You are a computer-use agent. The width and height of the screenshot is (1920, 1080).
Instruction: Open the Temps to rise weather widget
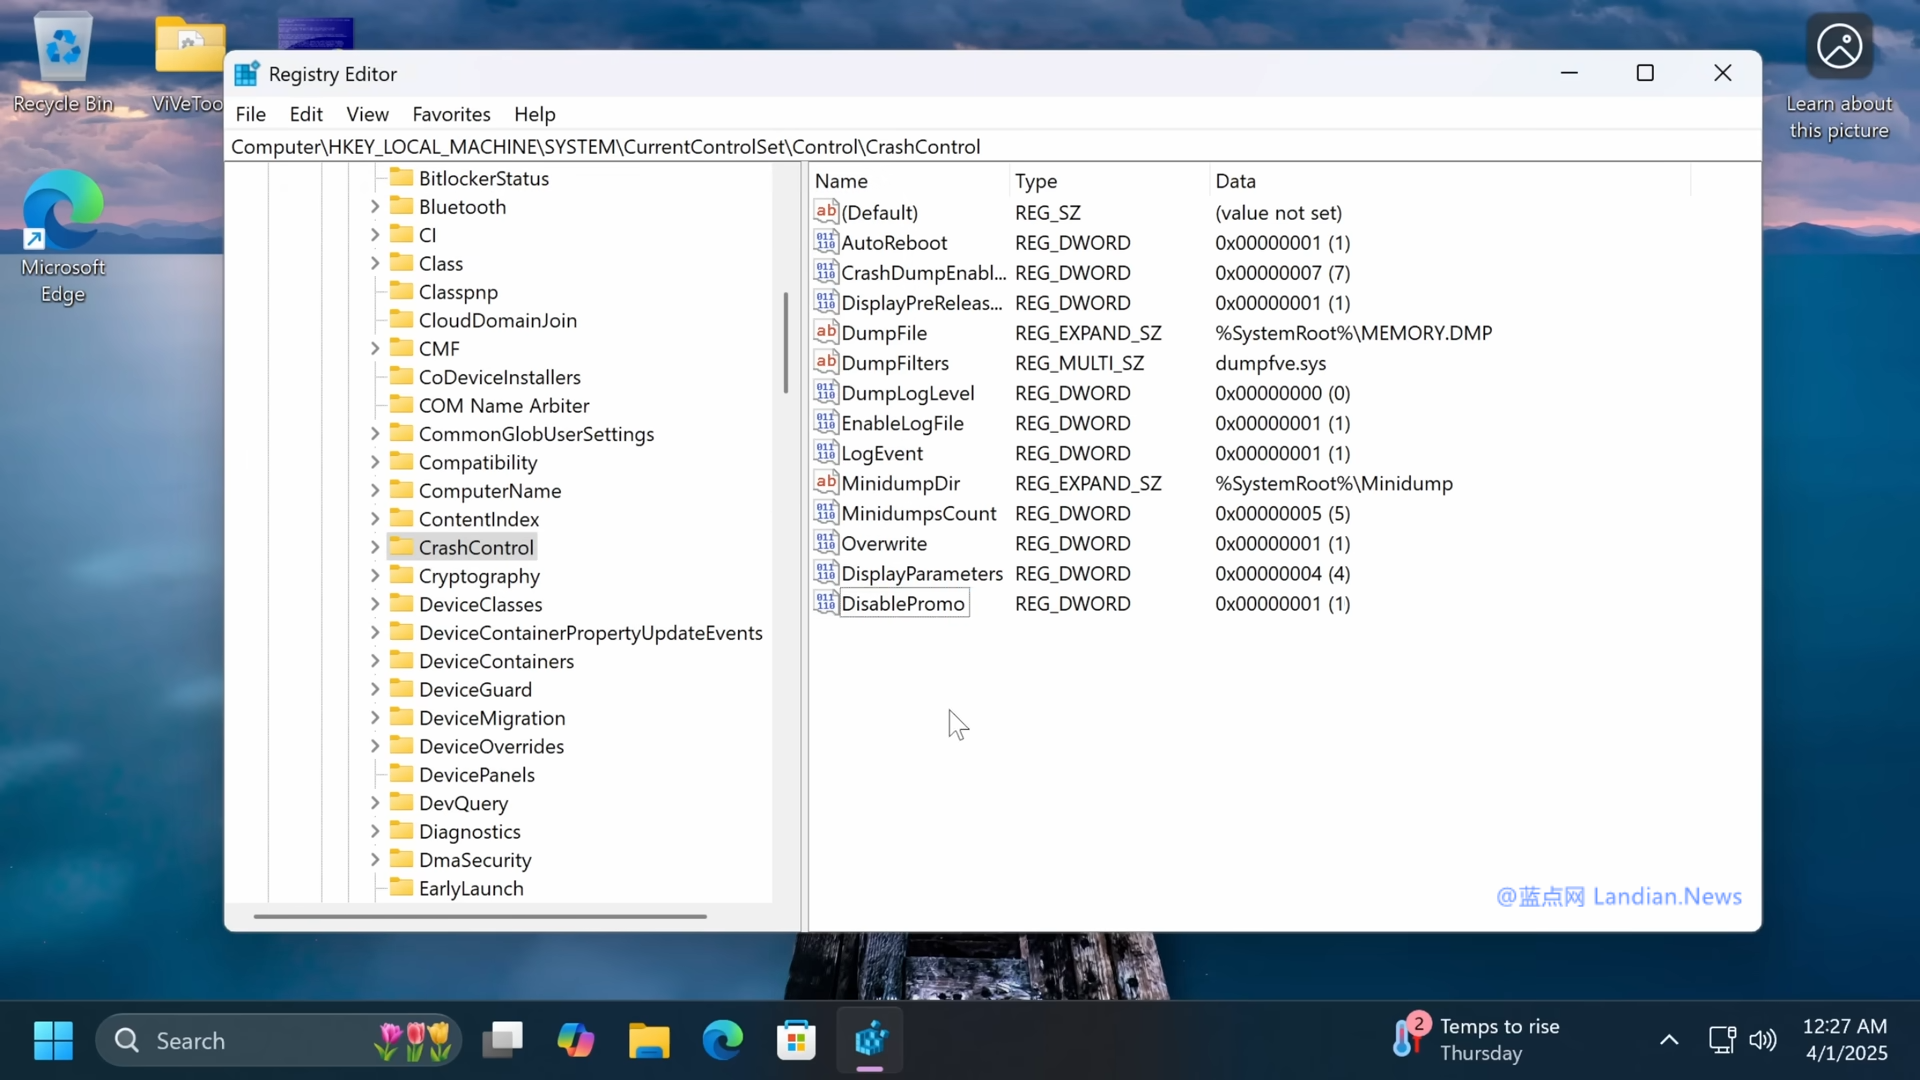[1475, 1040]
